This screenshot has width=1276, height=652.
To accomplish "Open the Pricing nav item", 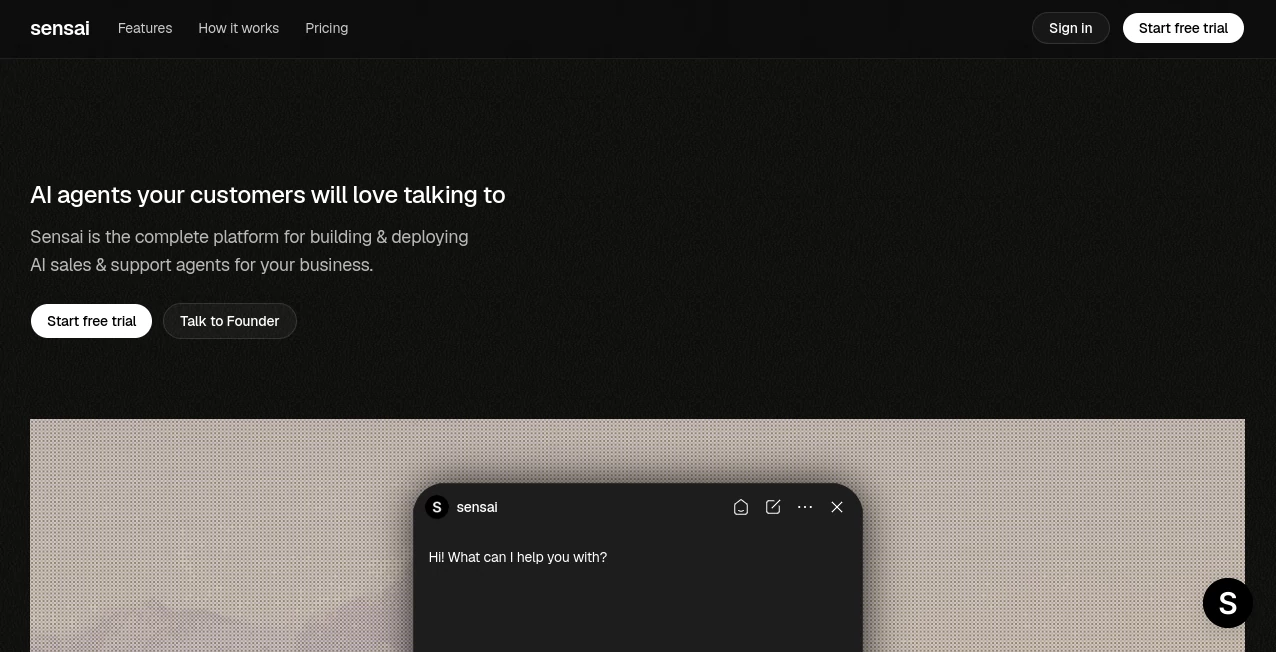I will (x=327, y=28).
